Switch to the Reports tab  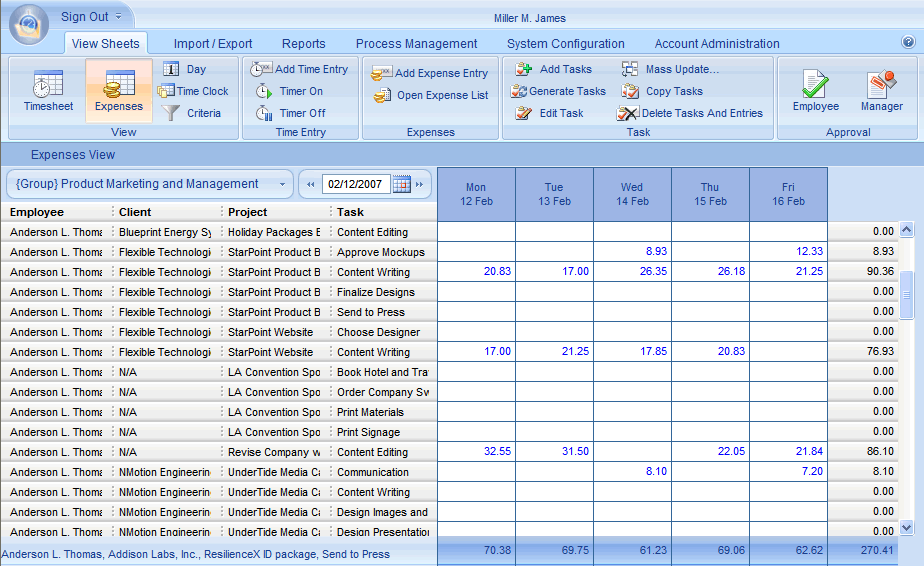pos(303,44)
